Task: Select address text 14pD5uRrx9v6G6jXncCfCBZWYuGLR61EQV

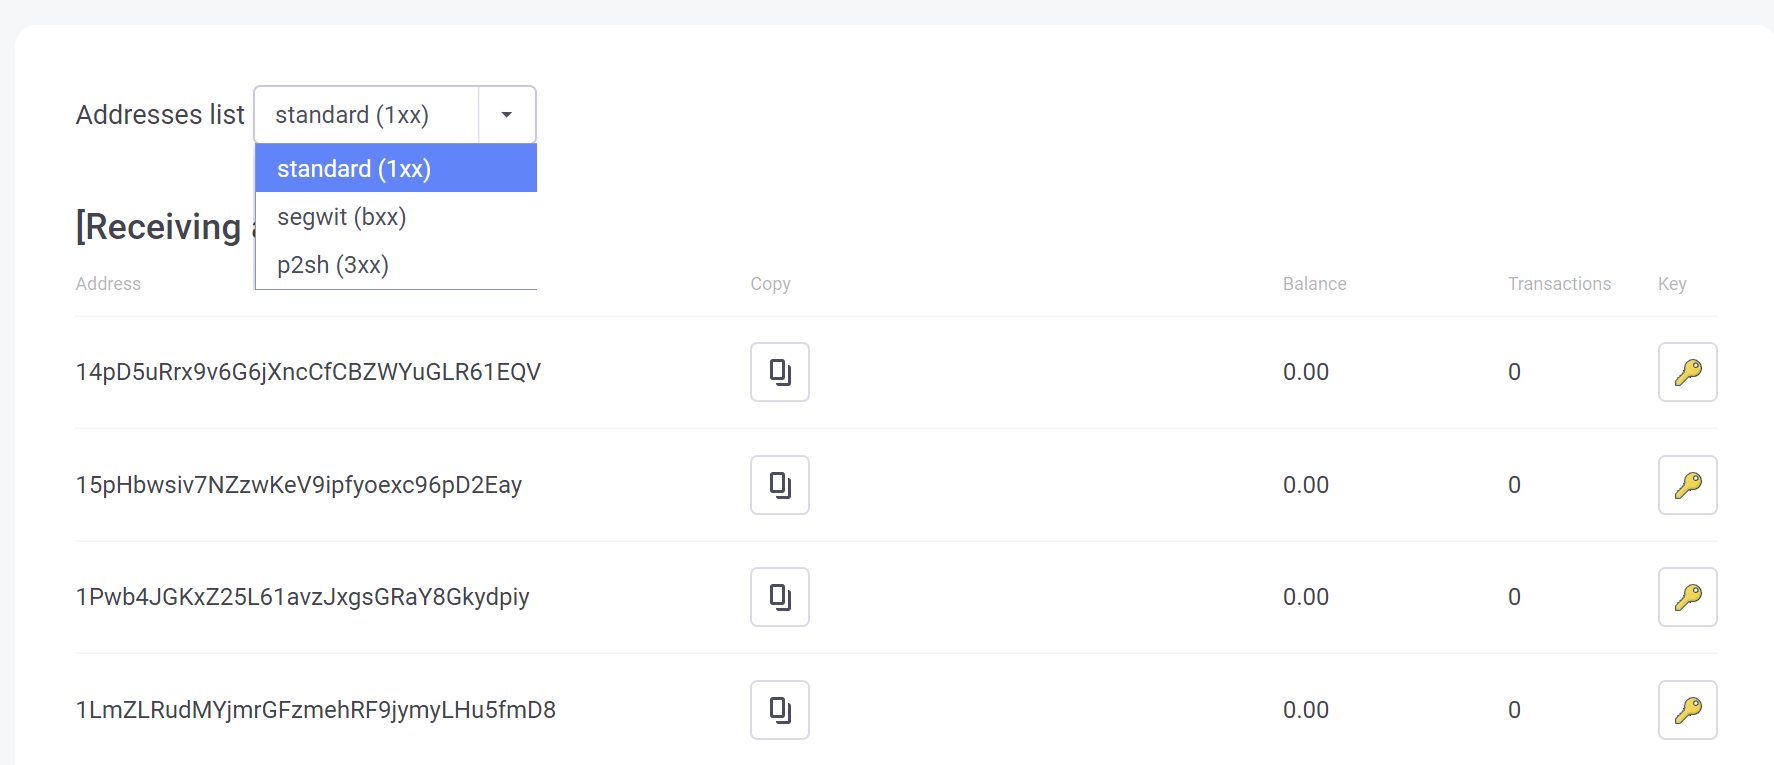Action: point(308,372)
